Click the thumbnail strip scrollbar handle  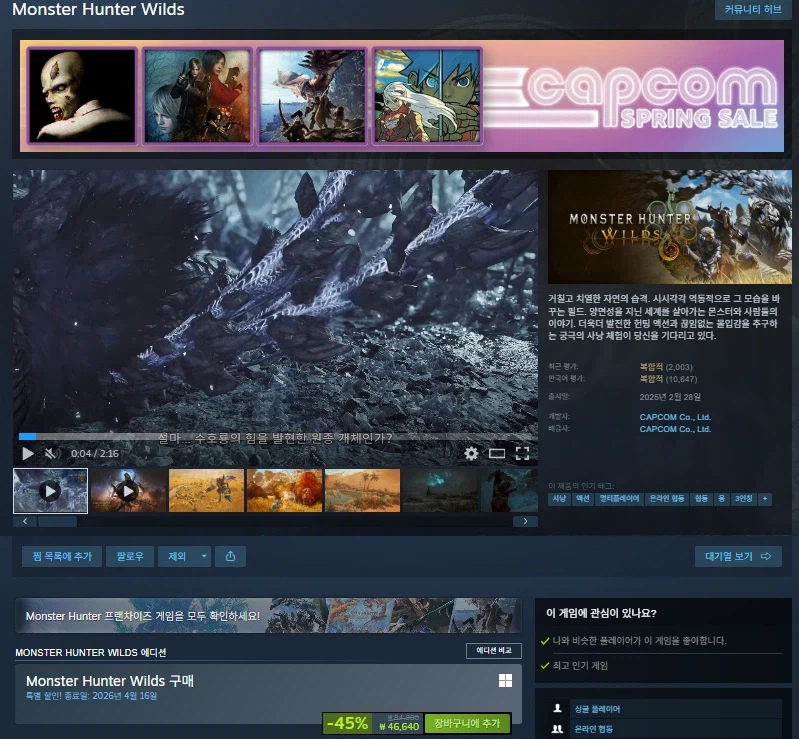tap(58, 521)
